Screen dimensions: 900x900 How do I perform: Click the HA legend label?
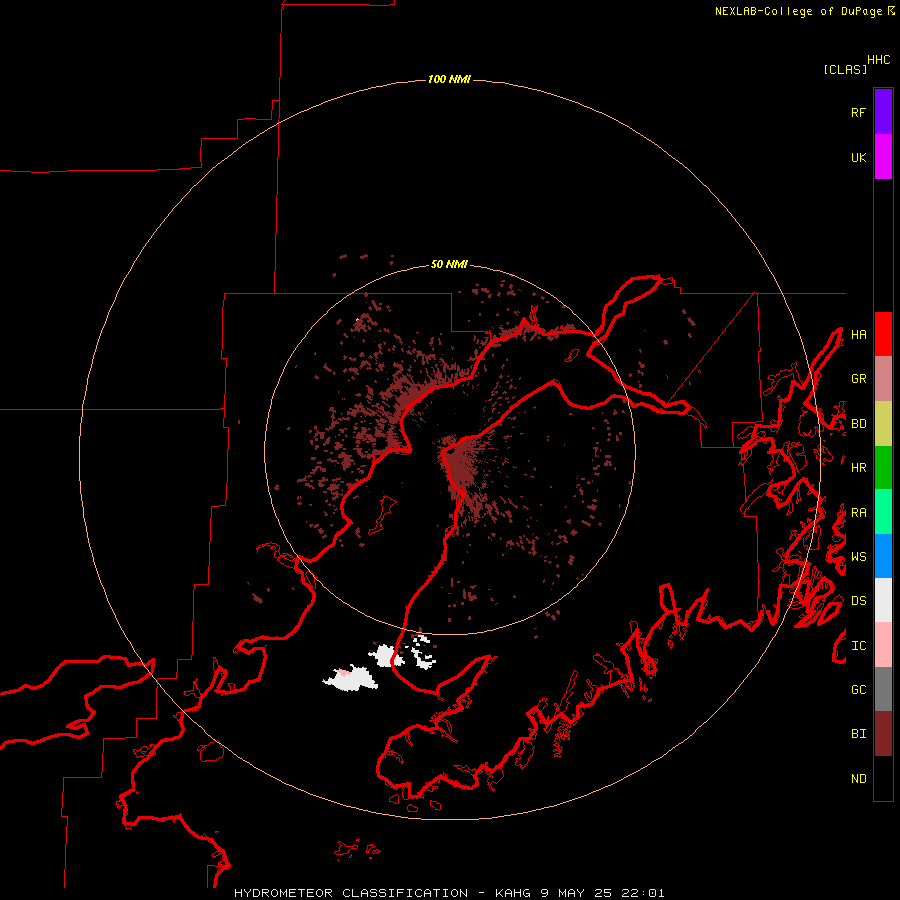[858, 334]
